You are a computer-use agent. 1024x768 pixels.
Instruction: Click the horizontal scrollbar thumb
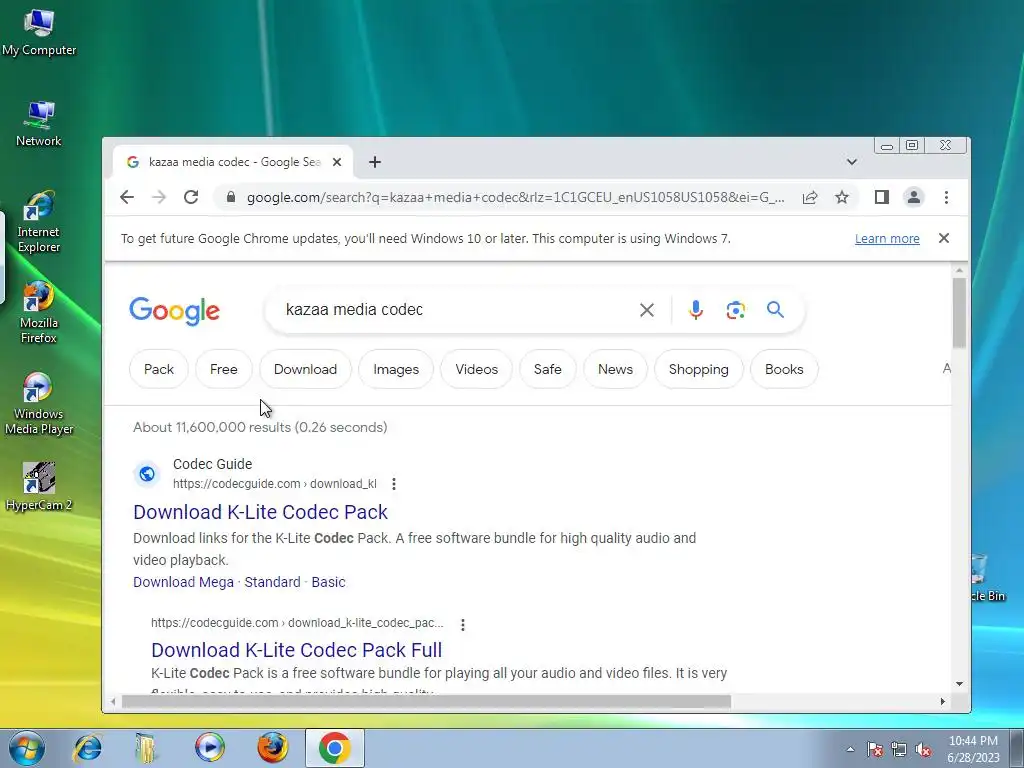pyautogui.click(x=426, y=701)
